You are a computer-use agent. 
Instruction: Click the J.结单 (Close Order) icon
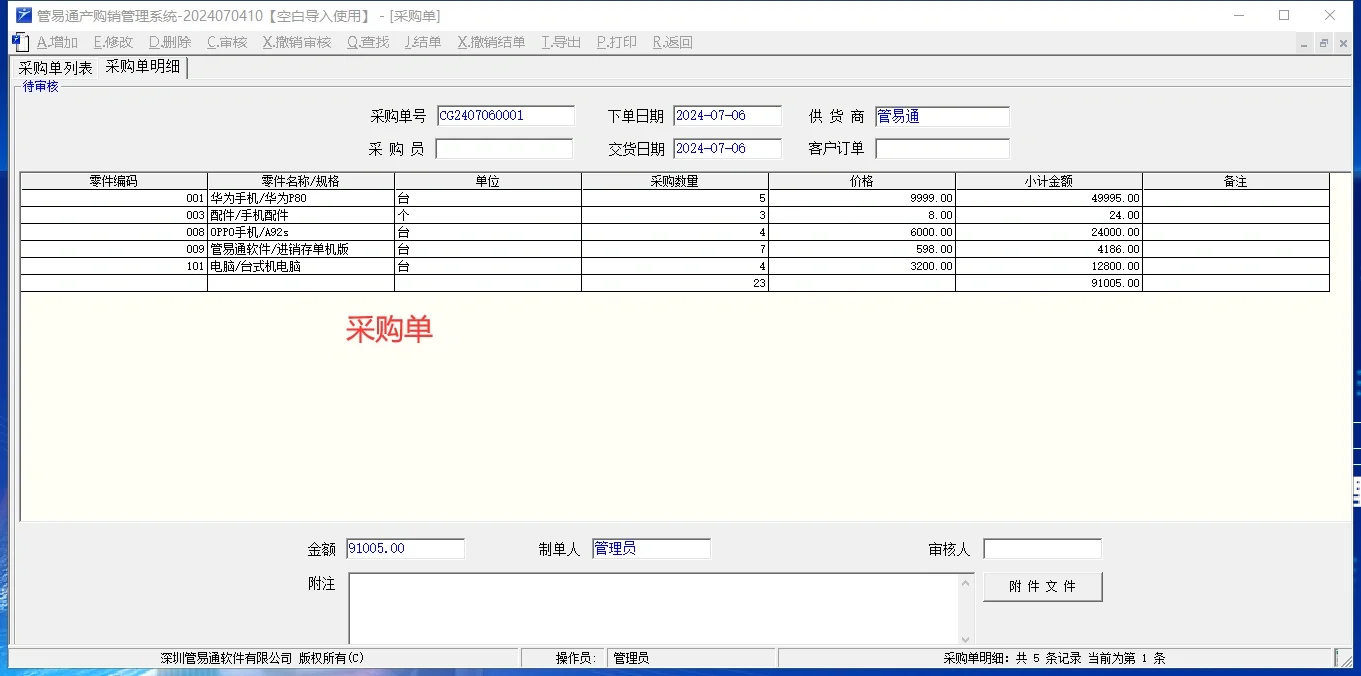422,42
